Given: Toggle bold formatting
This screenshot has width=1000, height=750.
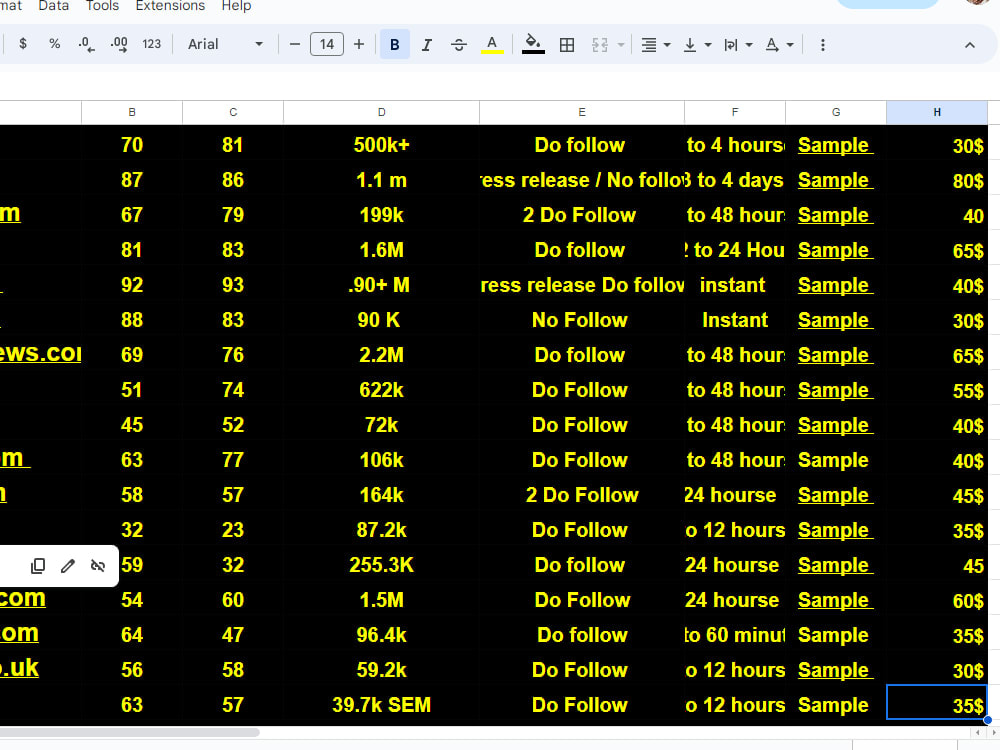Looking at the screenshot, I should click(395, 44).
